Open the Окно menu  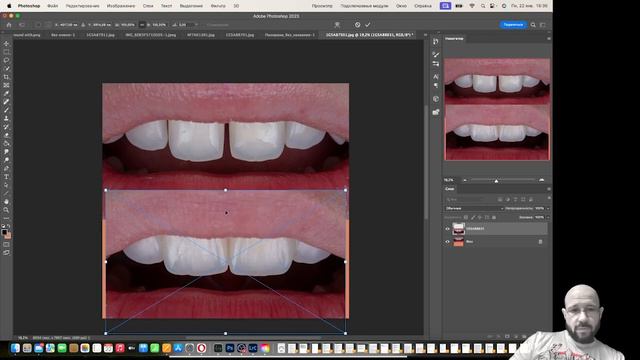tap(401, 6)
